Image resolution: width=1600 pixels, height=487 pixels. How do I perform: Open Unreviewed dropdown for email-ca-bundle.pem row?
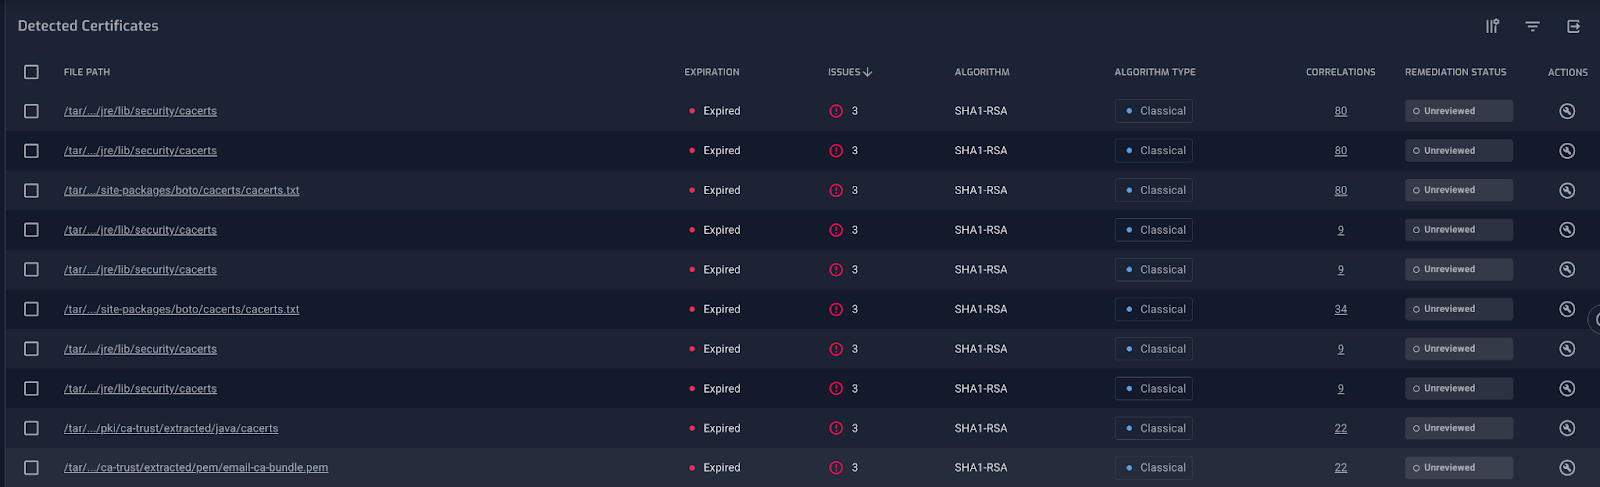[1458, 468]
